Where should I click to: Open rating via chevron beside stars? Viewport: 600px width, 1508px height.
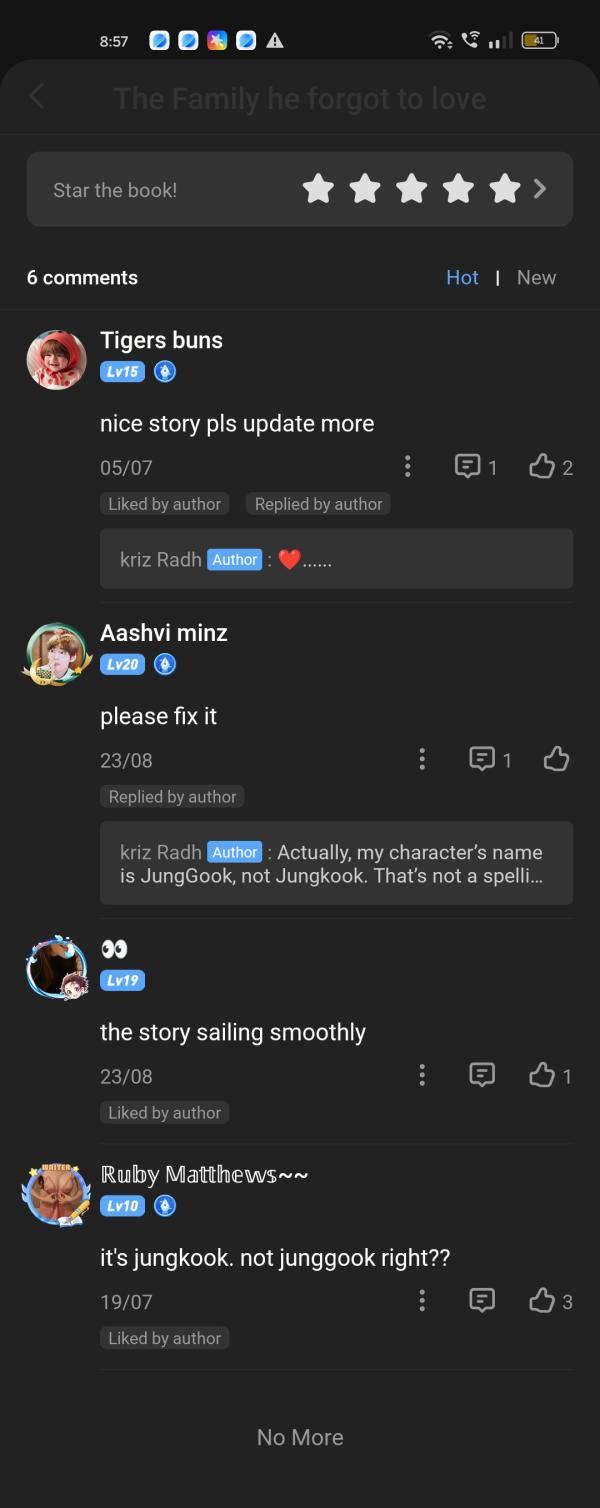[x=541, y=188]
